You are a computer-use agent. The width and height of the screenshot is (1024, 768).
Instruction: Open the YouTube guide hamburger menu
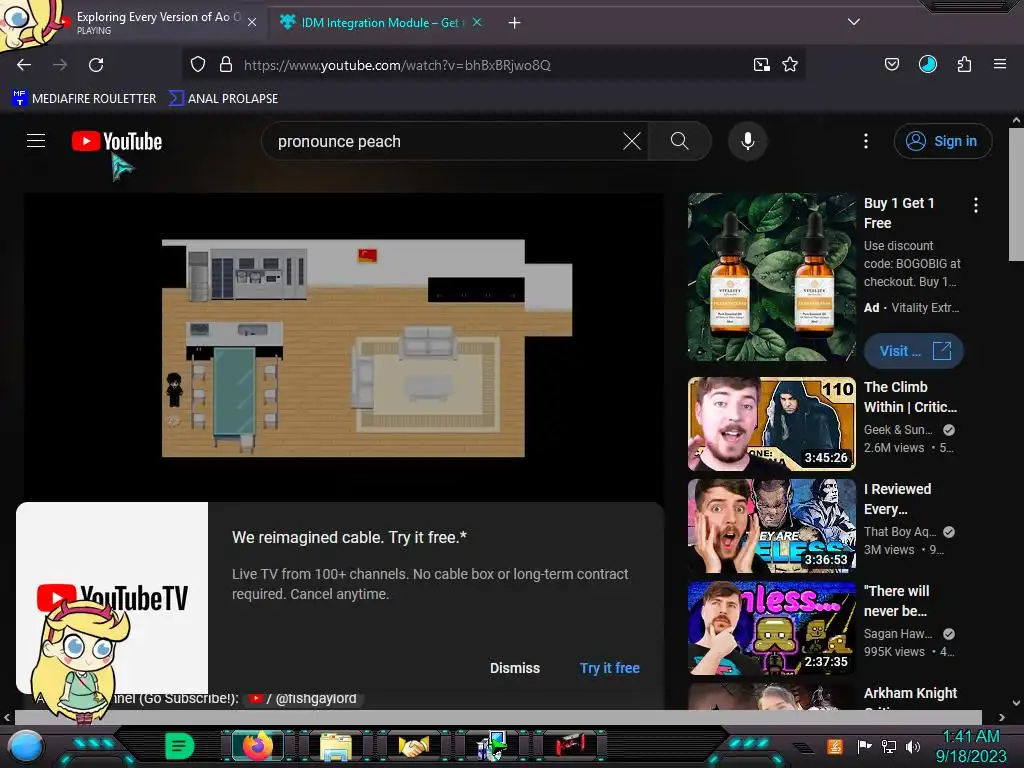pos(36,141)
